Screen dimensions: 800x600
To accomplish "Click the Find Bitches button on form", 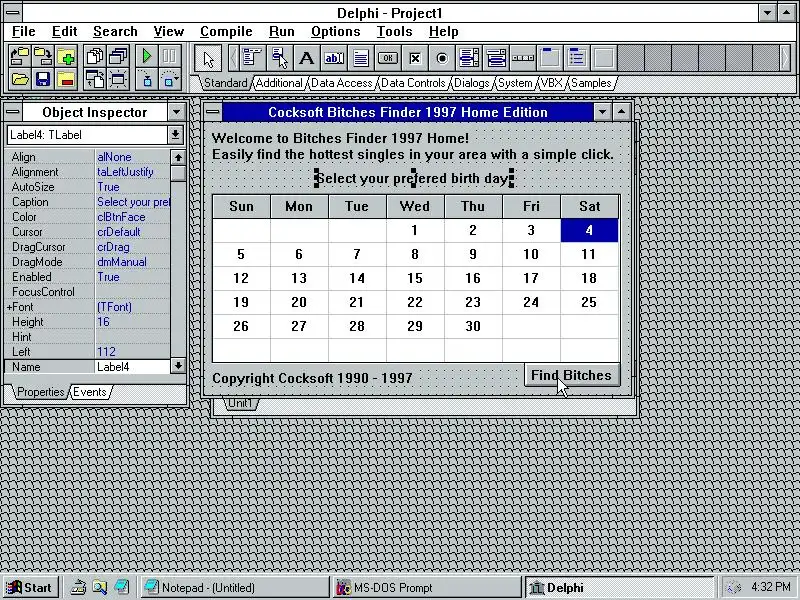I will (x=572, y=376).
